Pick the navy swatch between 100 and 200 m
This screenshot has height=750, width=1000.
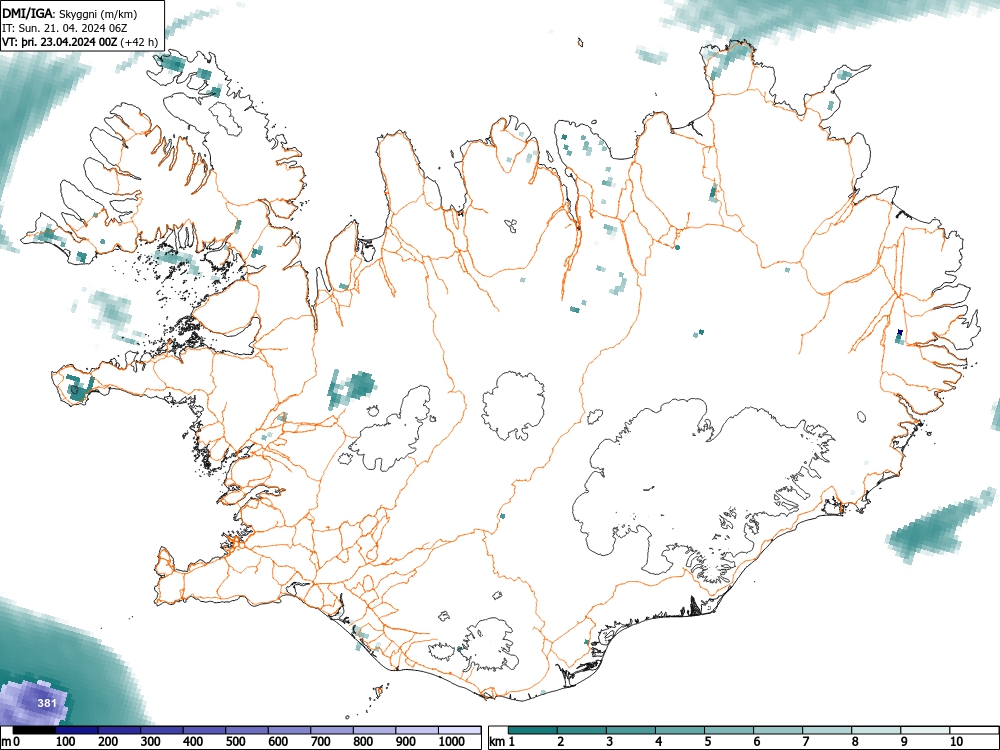pos(77,730)
